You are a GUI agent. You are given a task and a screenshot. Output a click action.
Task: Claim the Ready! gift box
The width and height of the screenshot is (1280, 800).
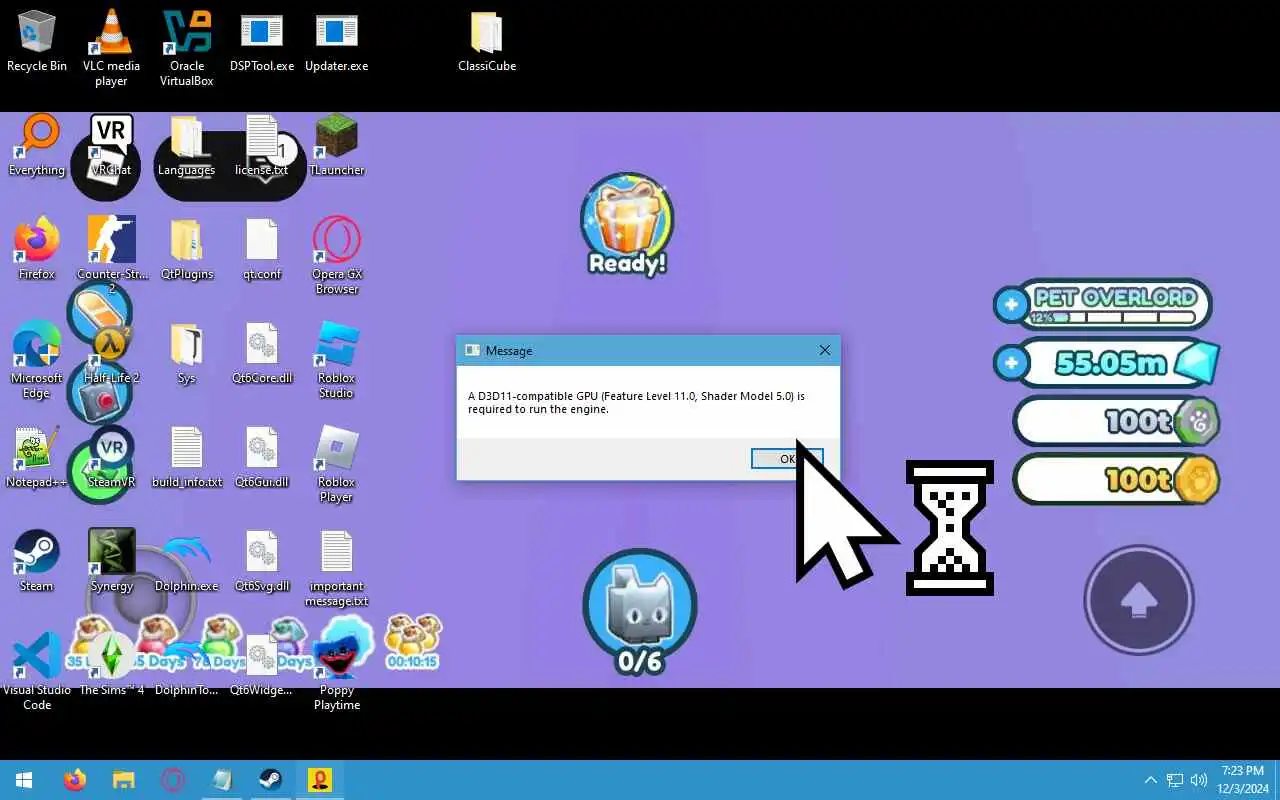pos(627,225)
